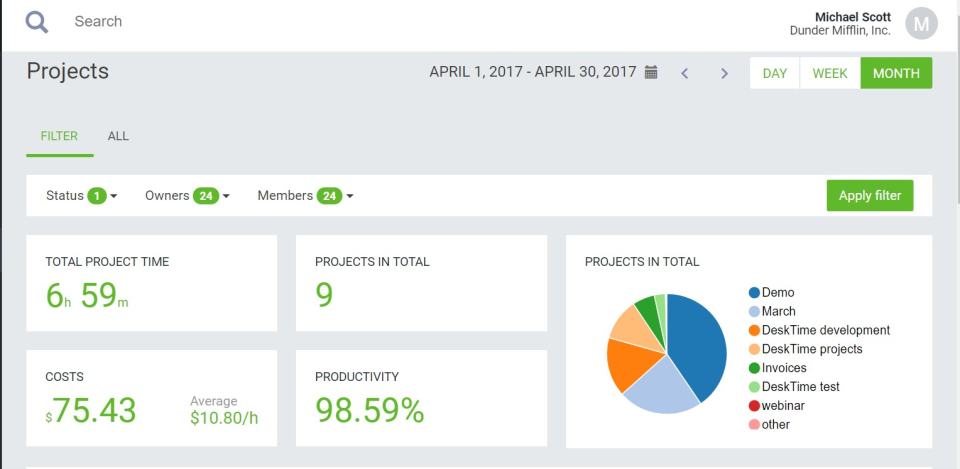Switch view to WEEK

coord(830,73)
